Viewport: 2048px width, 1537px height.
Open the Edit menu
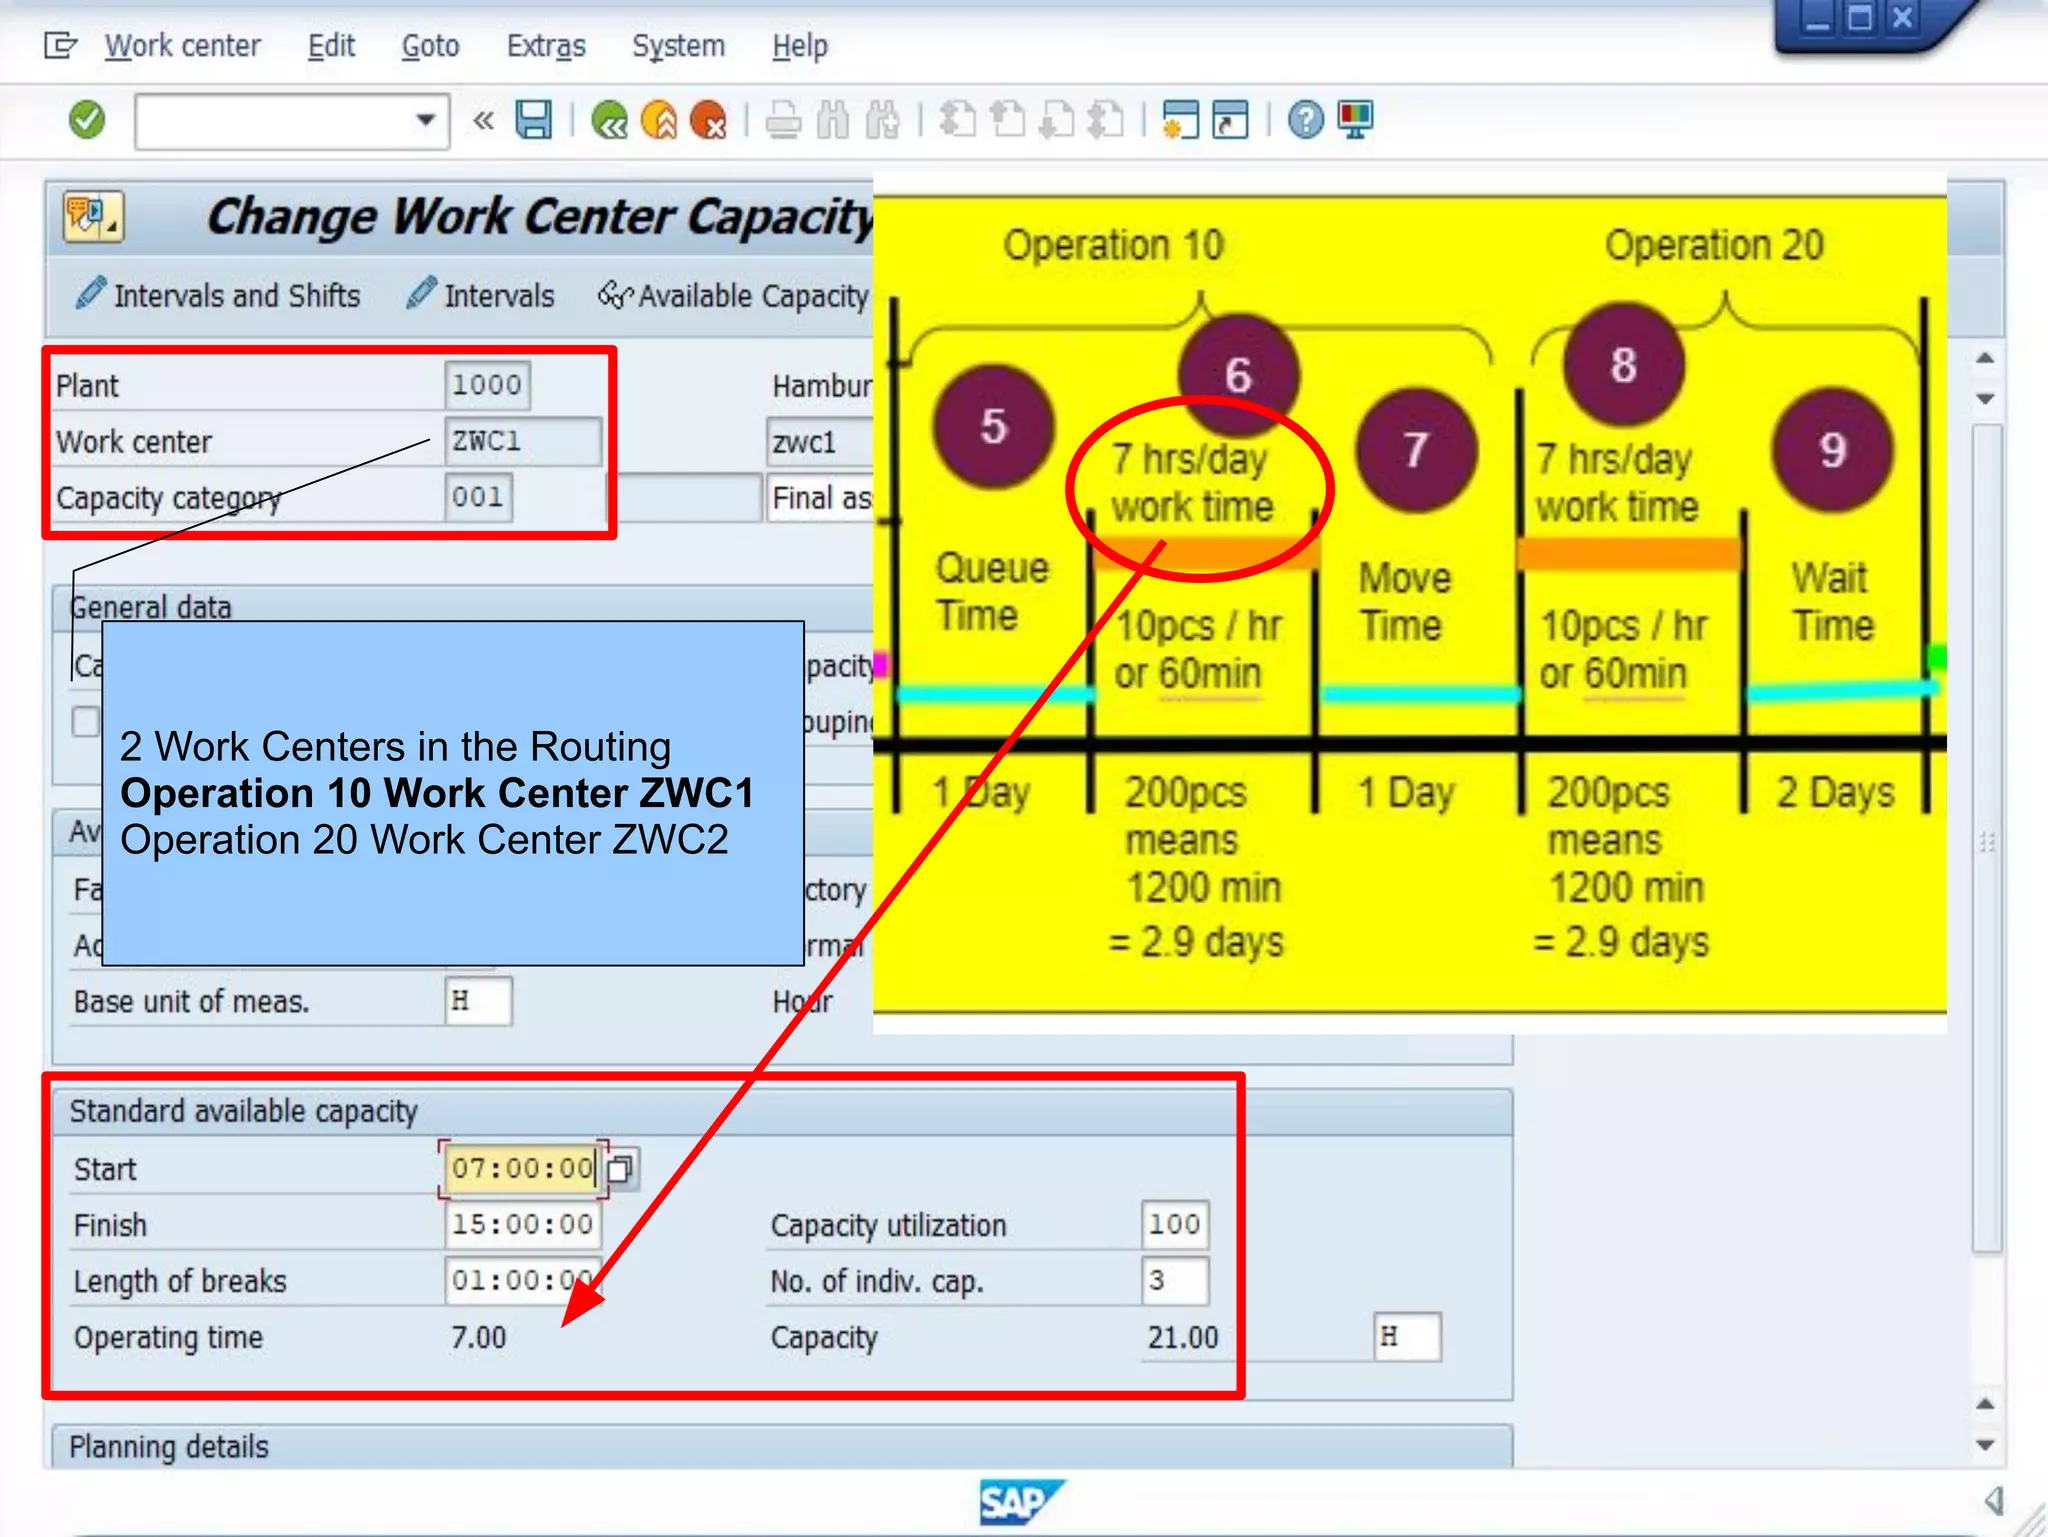(331, 46)
